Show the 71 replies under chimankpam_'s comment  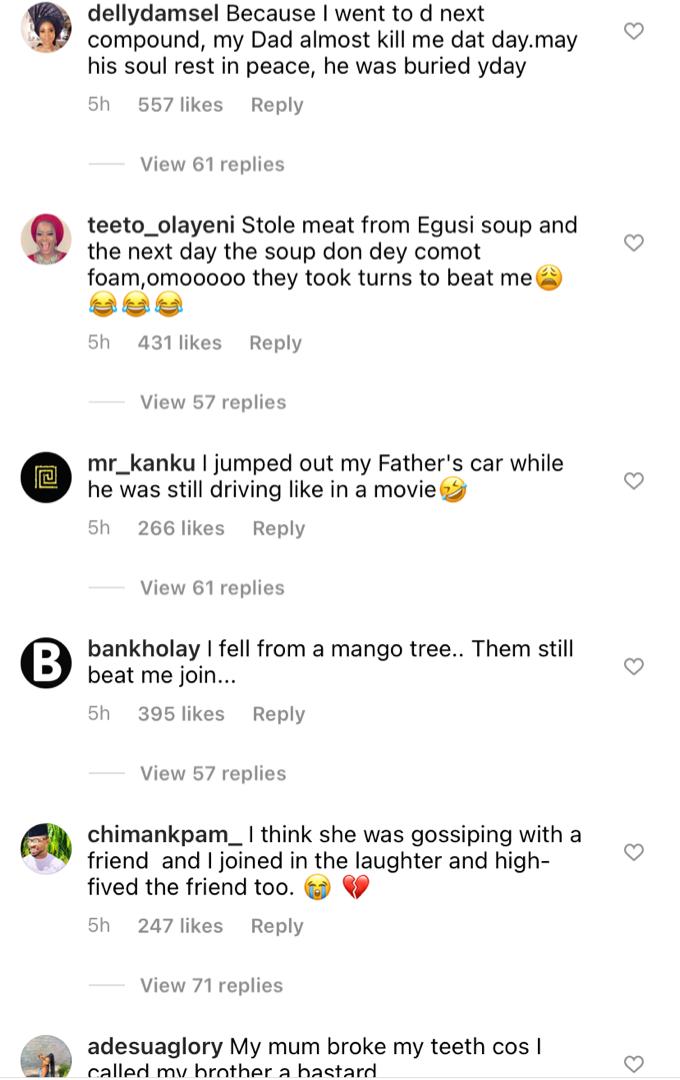tap(212, 985)
